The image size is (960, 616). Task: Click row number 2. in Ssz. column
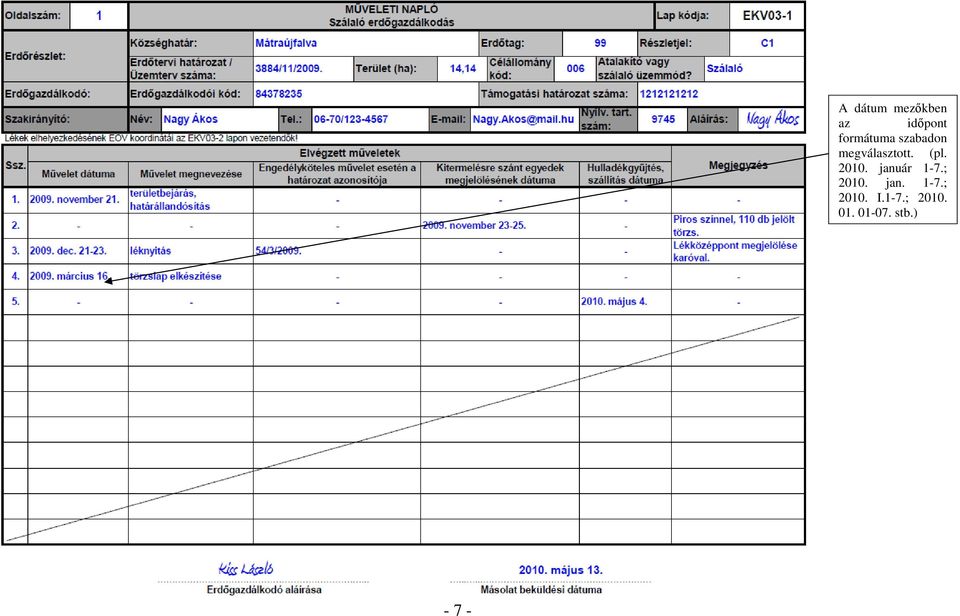(15, 225)
